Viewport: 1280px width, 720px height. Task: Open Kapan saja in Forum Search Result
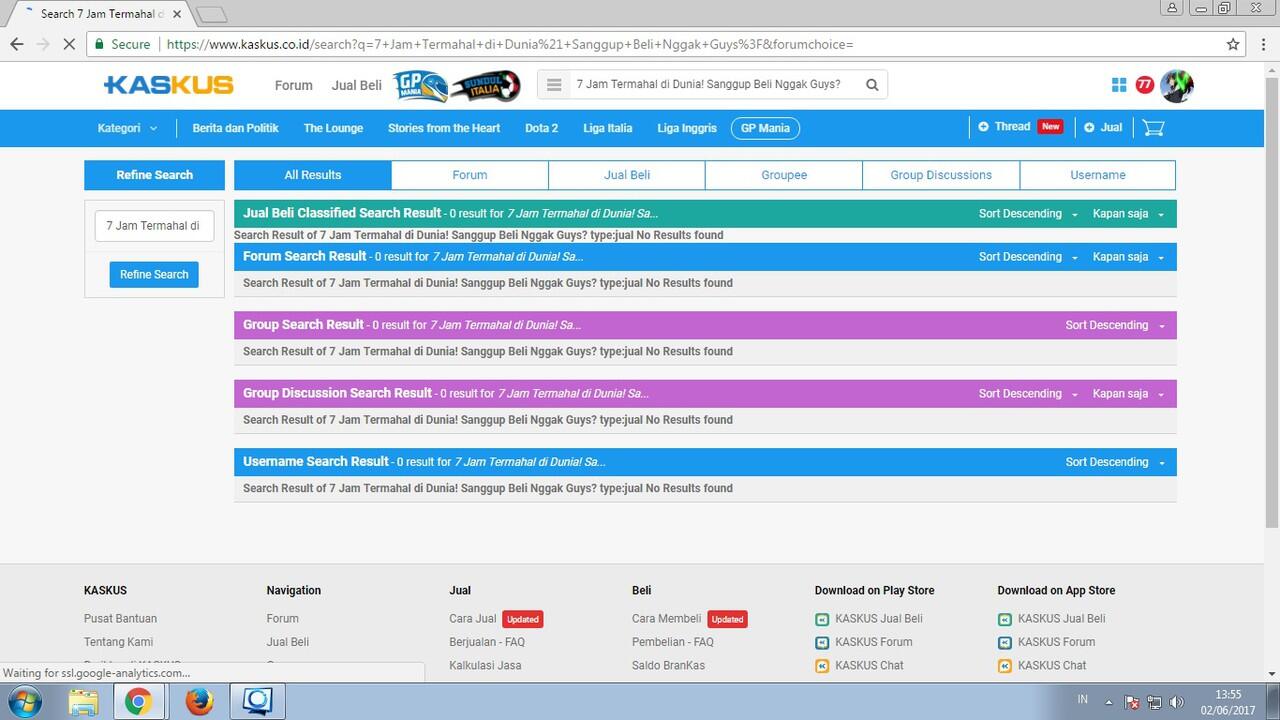[x=1128, y=257]
